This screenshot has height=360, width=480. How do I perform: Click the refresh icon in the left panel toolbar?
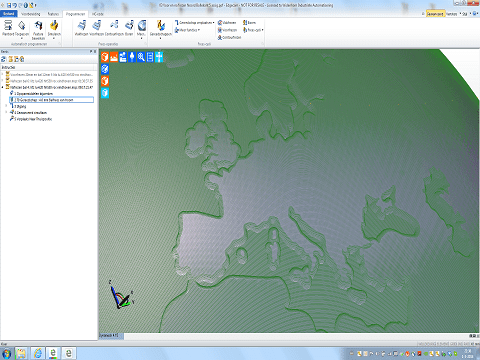(x=4, y=59)
